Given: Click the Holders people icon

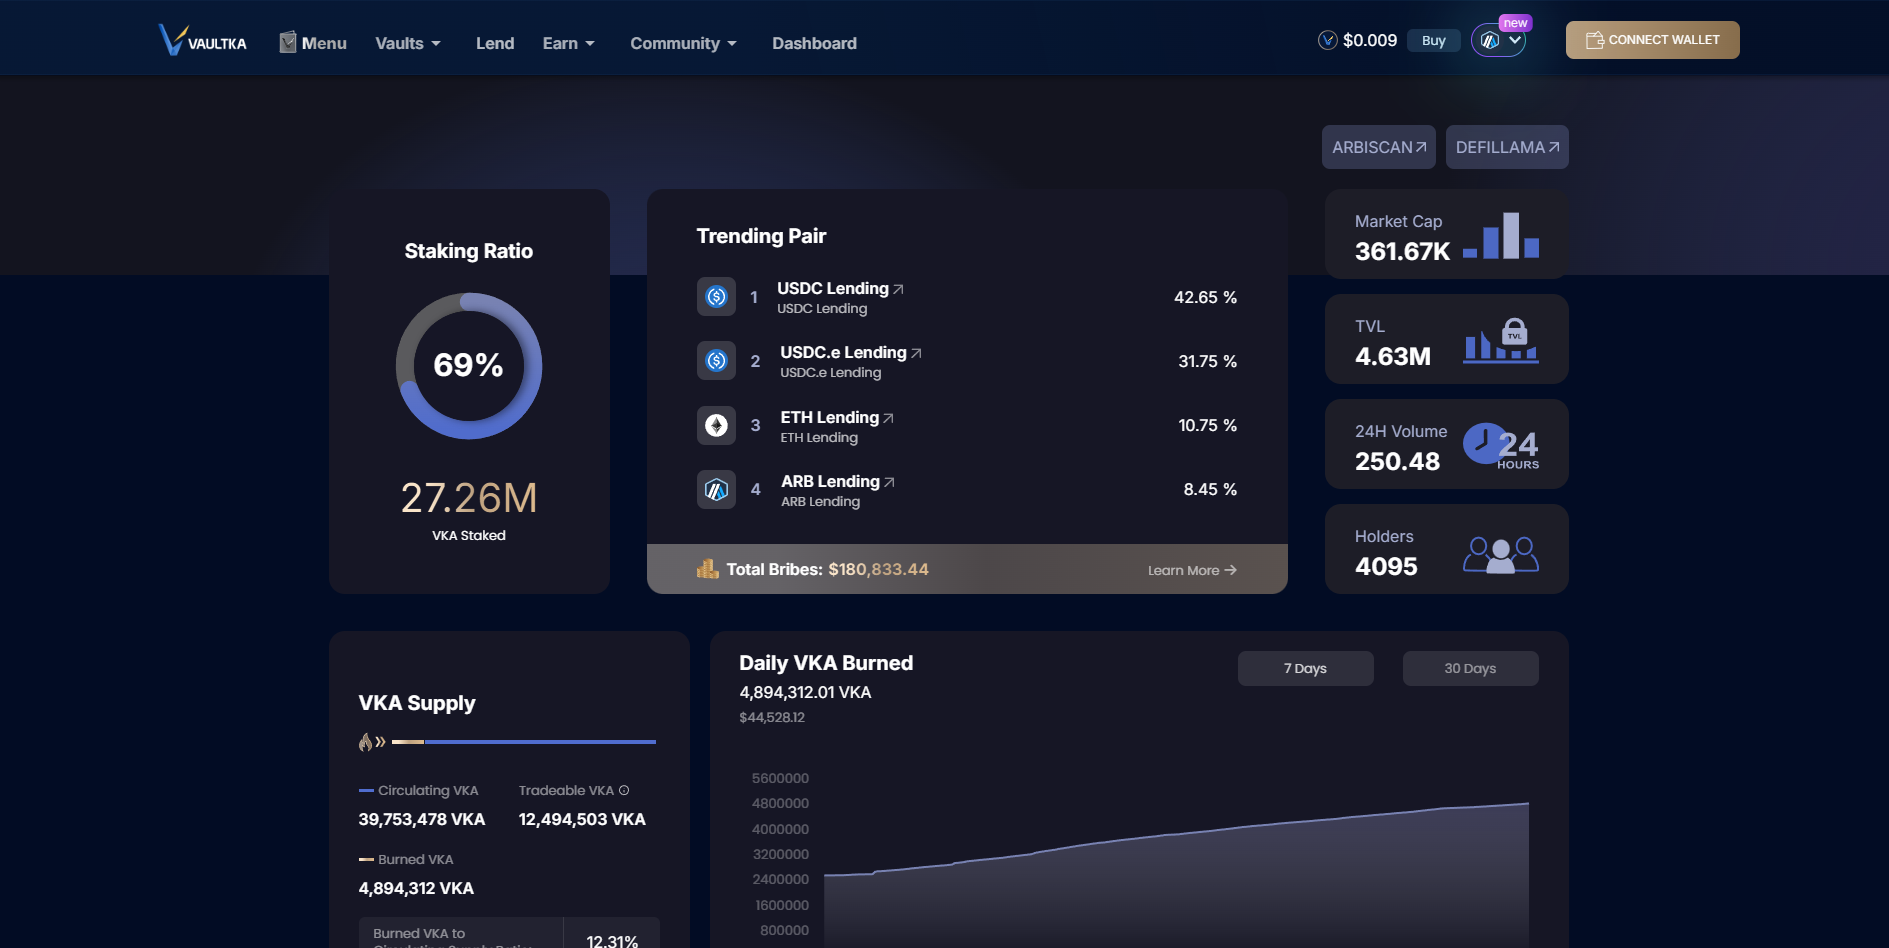Looking at the screenshot, I should point(1500,554).
